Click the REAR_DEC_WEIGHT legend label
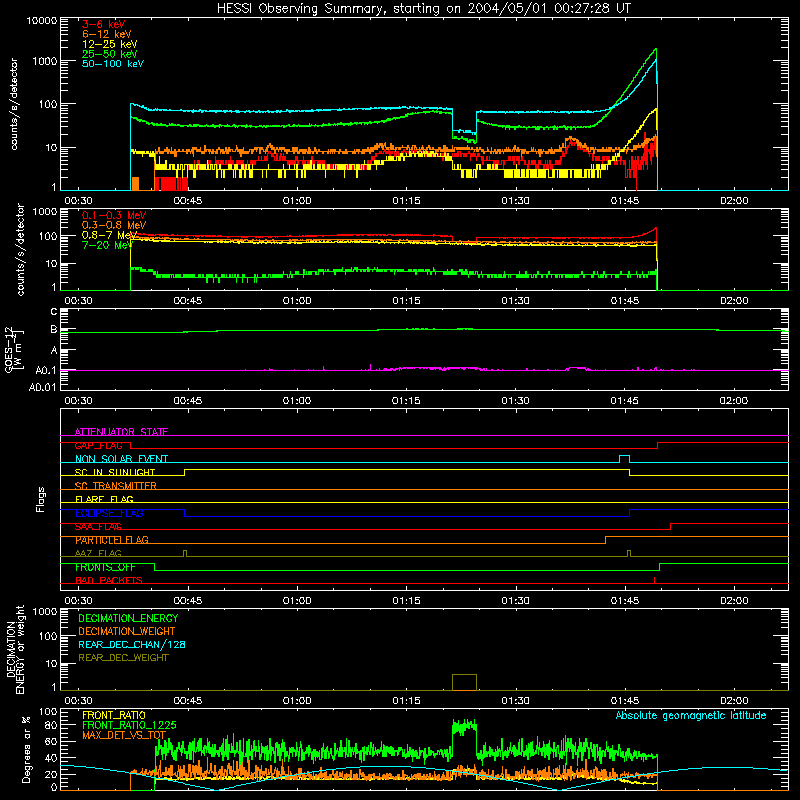This screenshot has height=800, width=800. coord(123,658)
